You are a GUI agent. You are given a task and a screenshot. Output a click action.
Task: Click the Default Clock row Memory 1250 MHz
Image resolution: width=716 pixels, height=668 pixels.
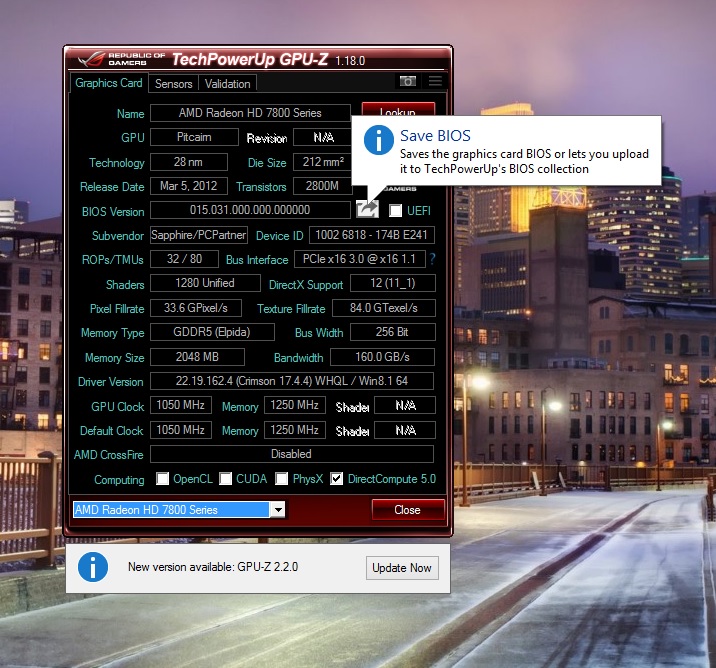click(x=295, y=430)
